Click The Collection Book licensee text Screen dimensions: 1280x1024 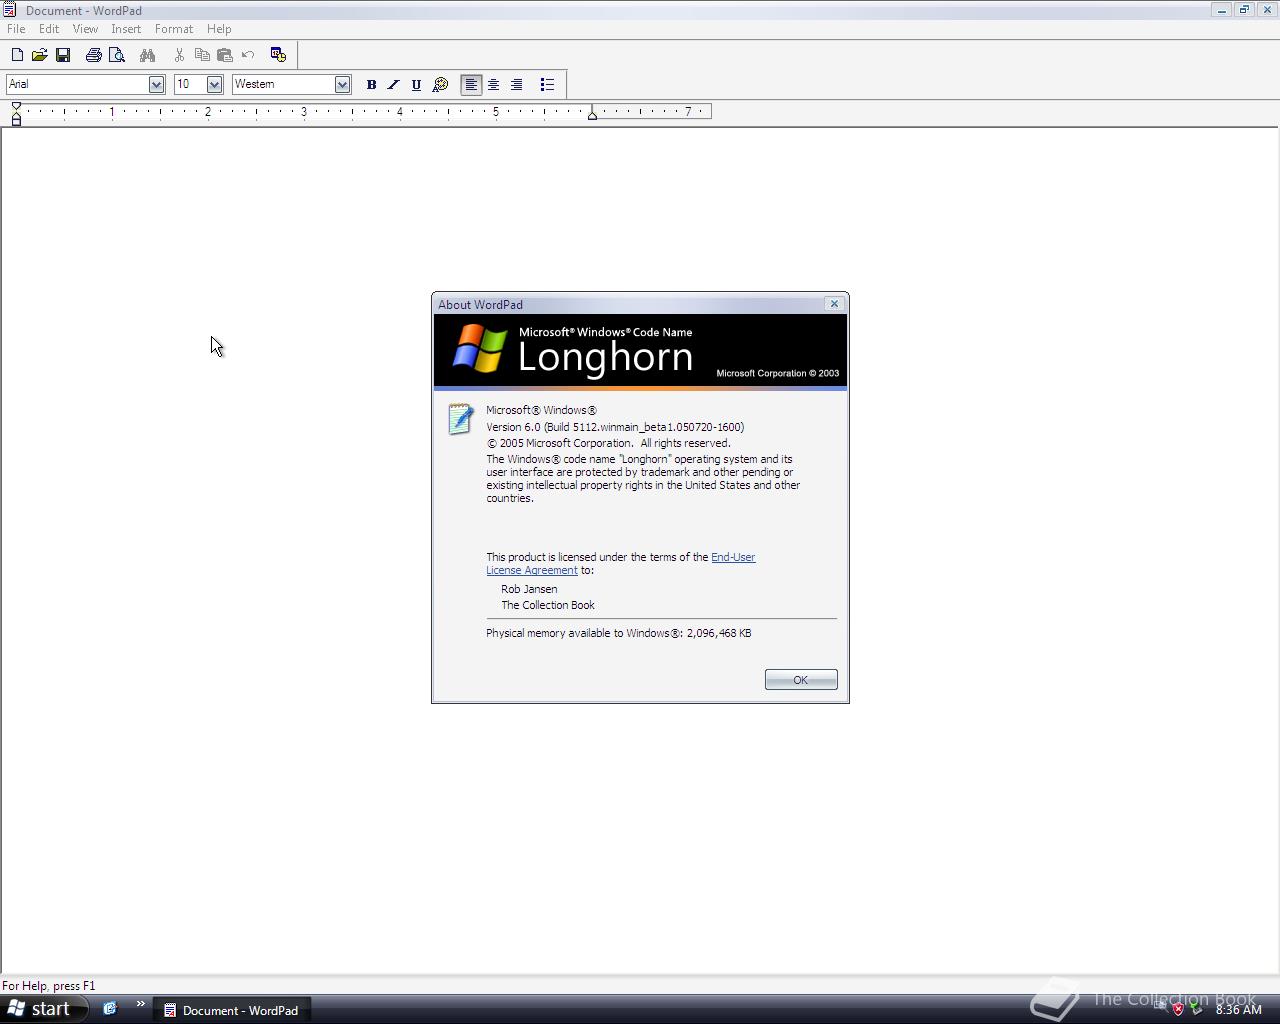coord(548,605)
